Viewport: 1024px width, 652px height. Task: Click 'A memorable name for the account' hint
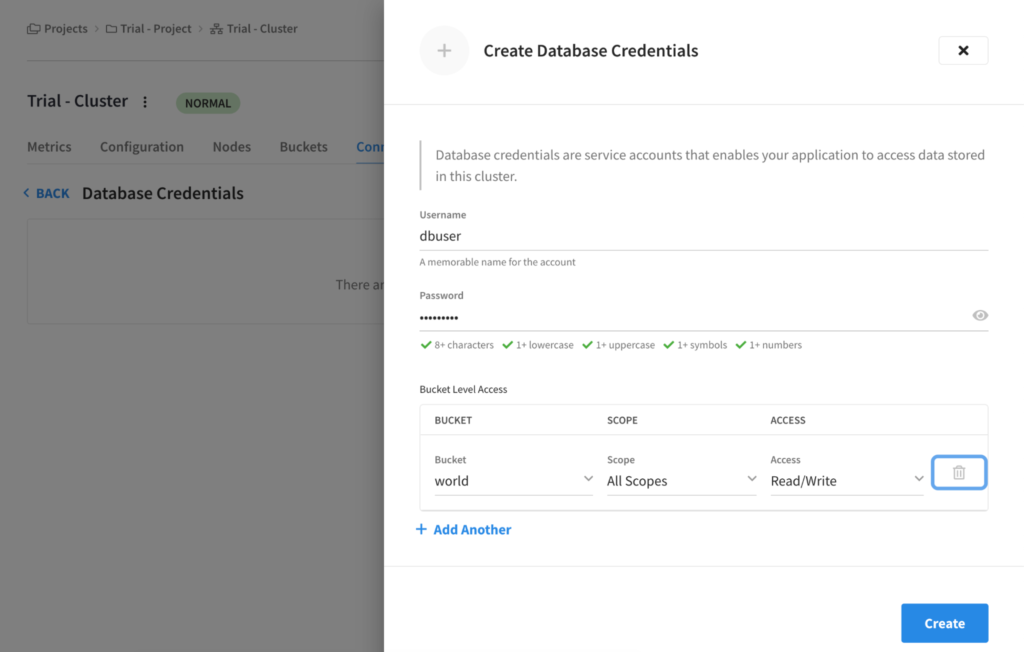pos(497,262)
